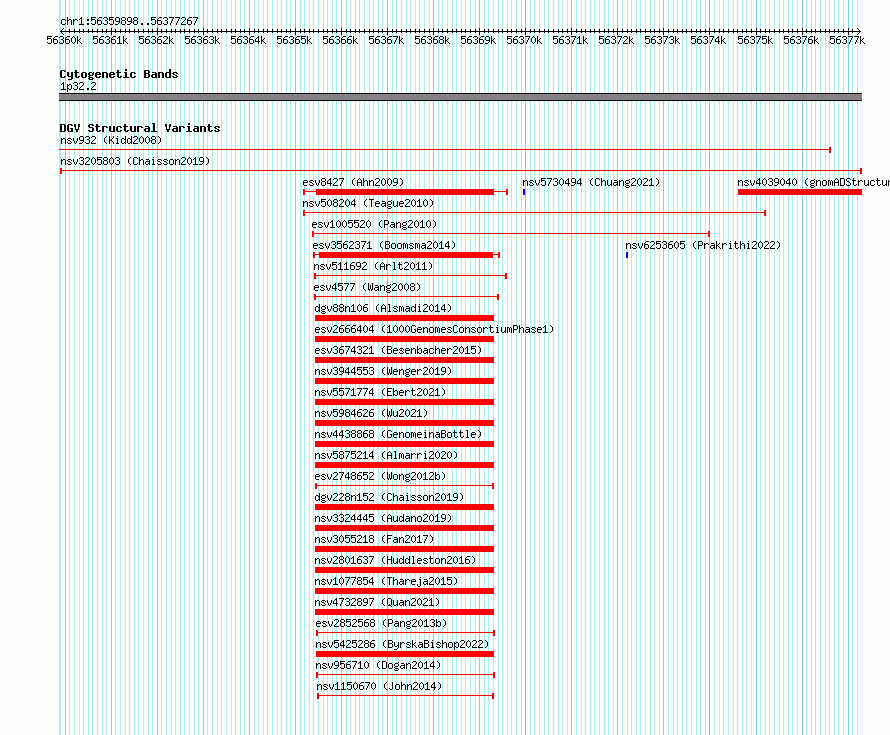The height and width of the screenshot is (735, 890).
Task: Click the thick red bar of nsv4039040
Action: [x=800, y=192]
